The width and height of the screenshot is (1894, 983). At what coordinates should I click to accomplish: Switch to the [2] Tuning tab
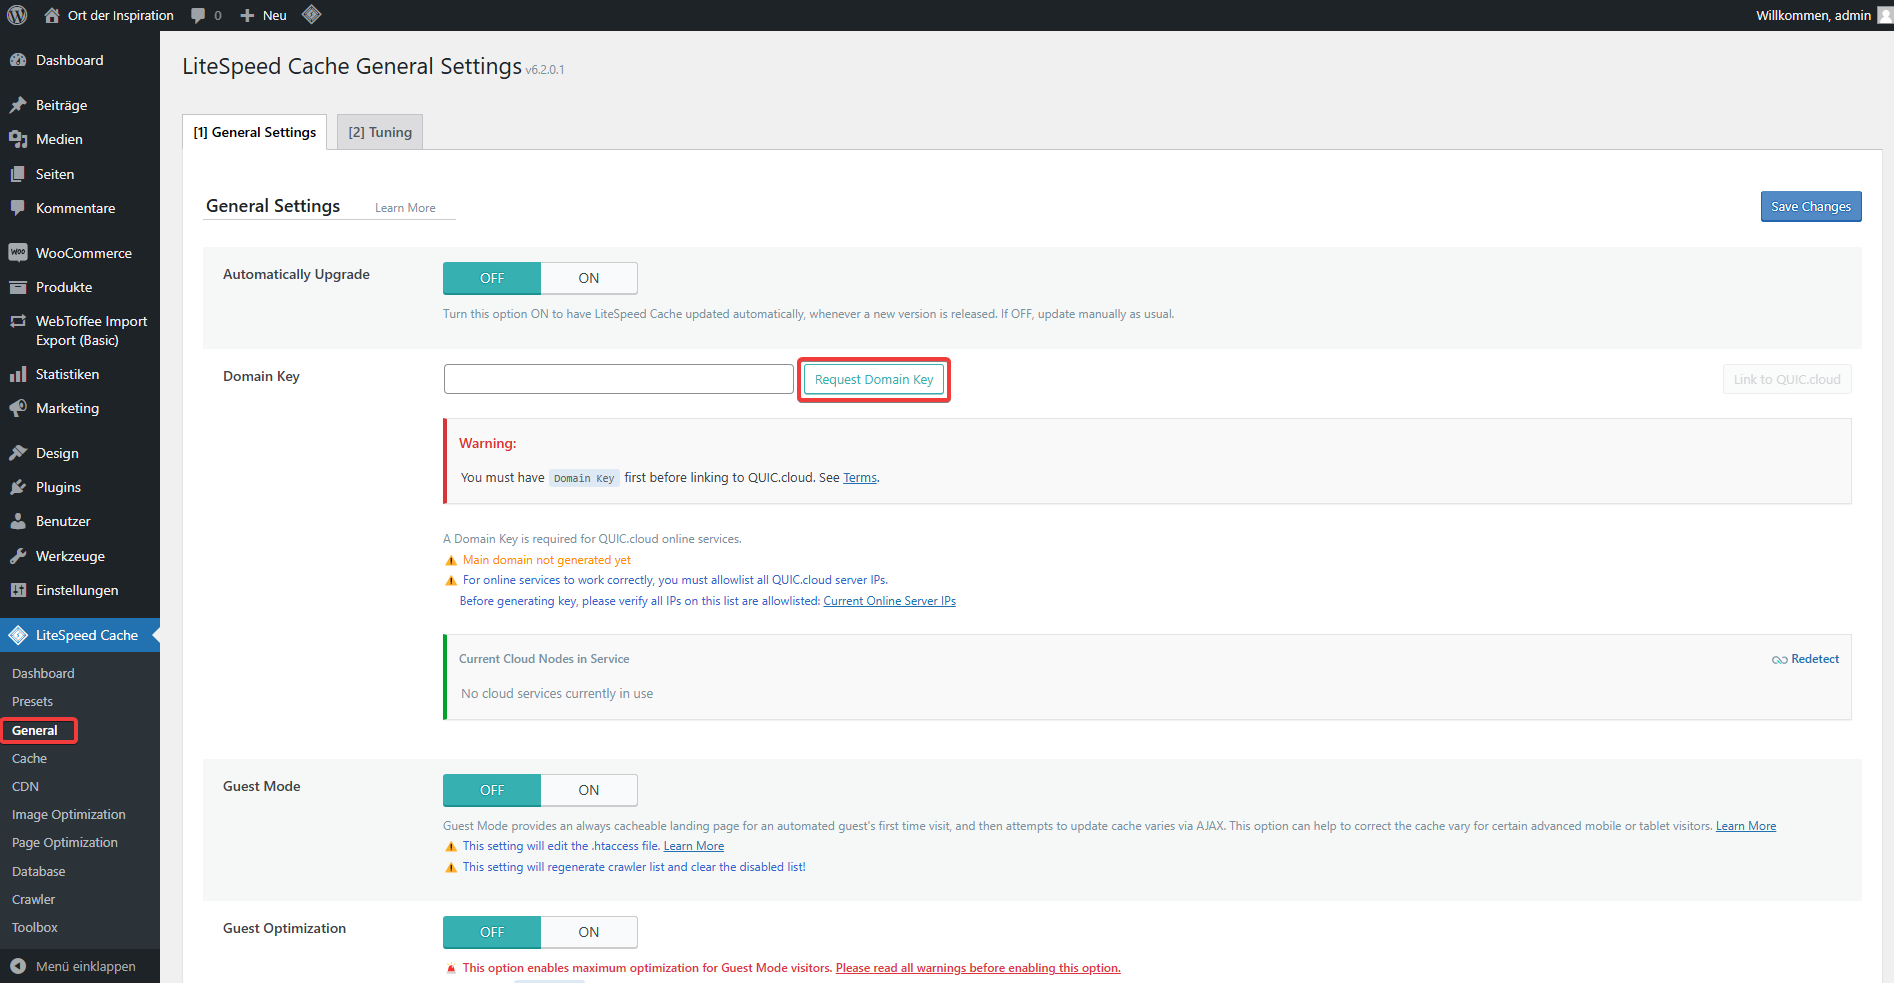point(380,132)
